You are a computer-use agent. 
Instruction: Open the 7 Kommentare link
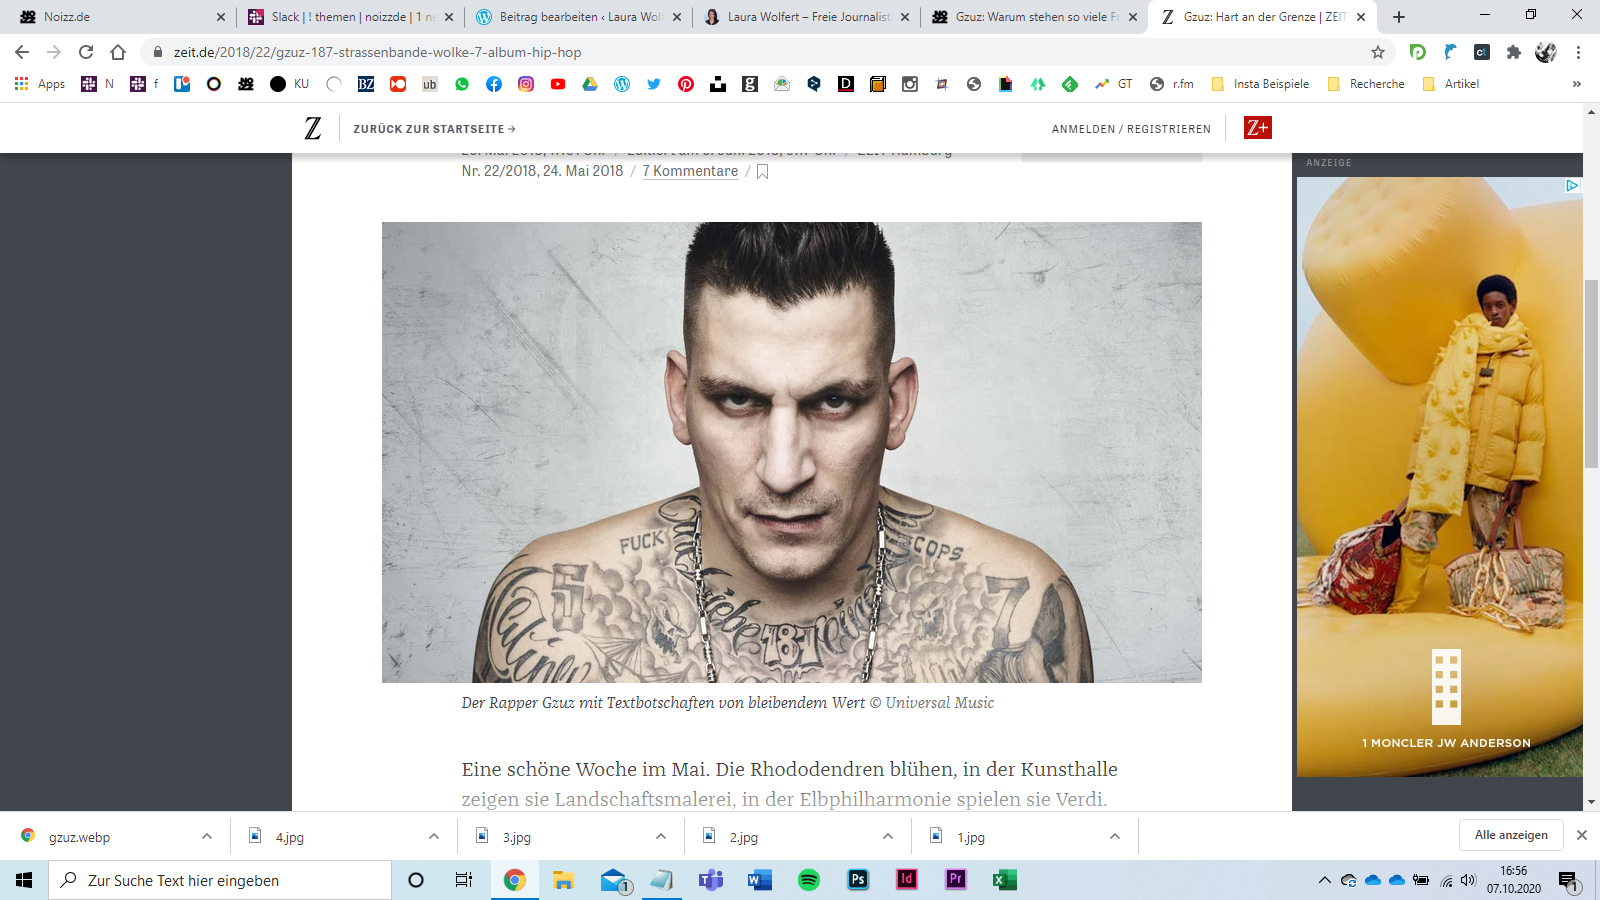click(x=690, y=171)
